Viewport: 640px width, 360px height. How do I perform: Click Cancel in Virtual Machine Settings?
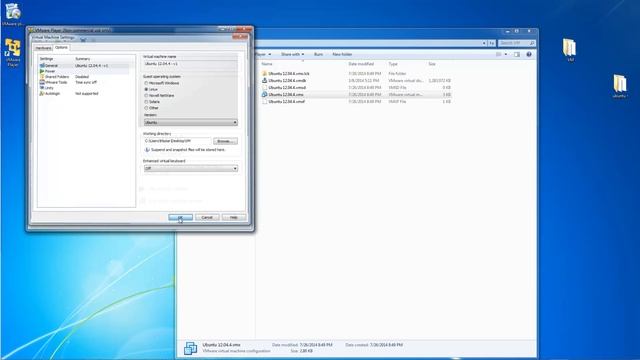(207, 217)
